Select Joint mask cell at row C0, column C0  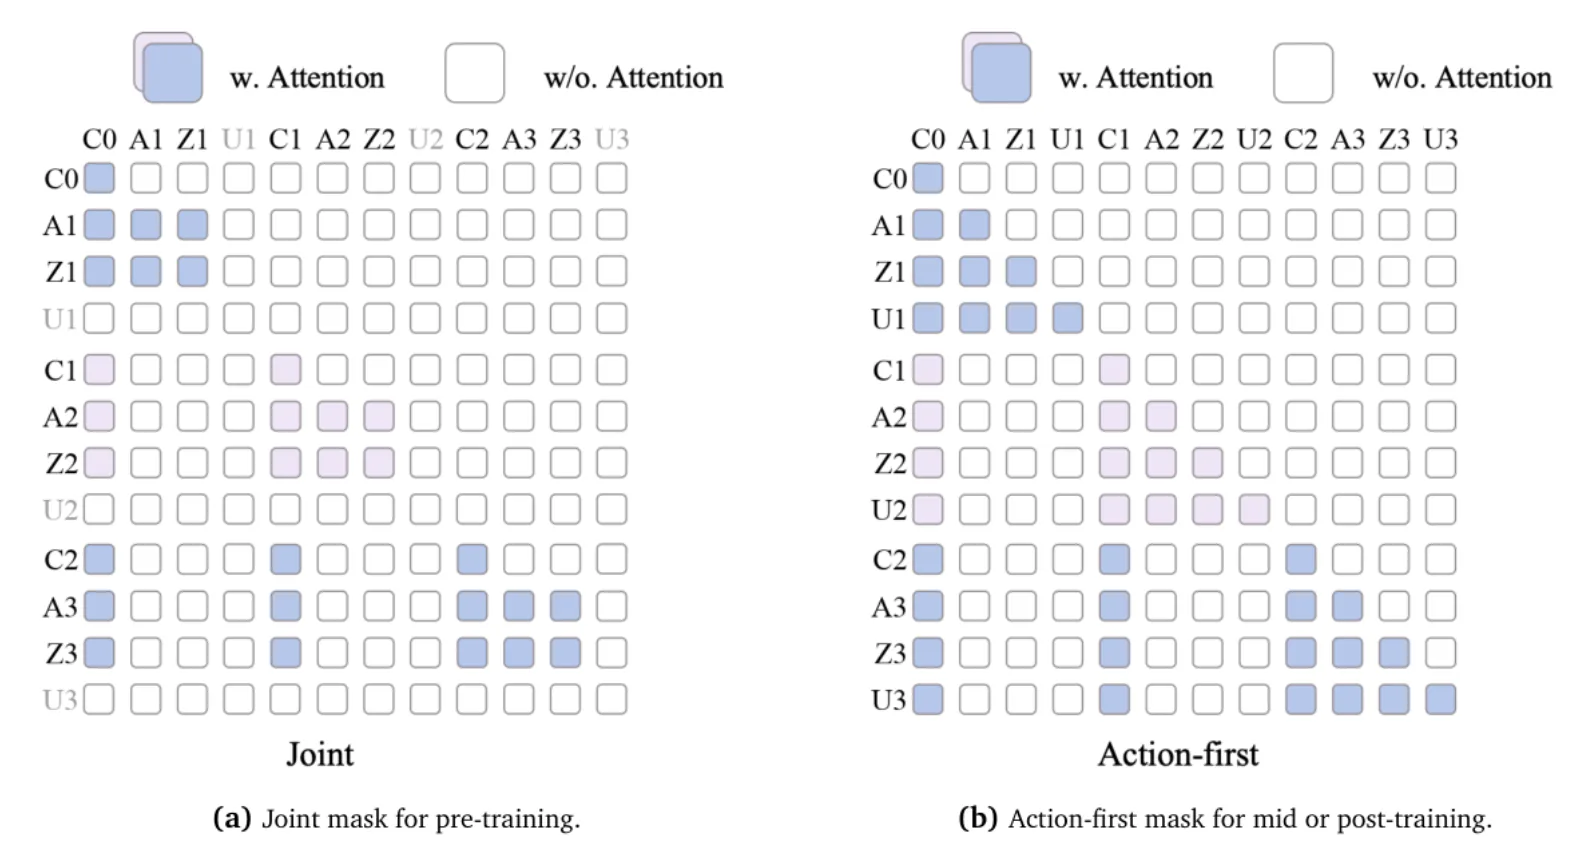[99, 178]
